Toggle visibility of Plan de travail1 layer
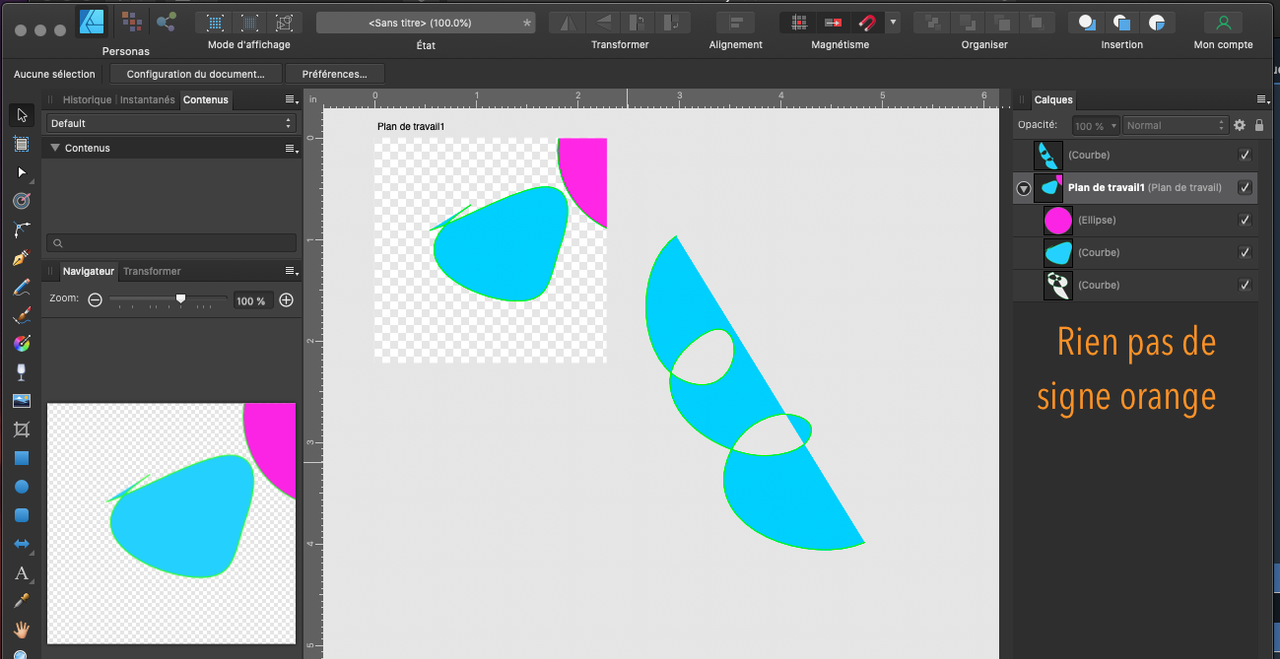1280x659 pixels. pyautogui.click(x=1245, y=187)
